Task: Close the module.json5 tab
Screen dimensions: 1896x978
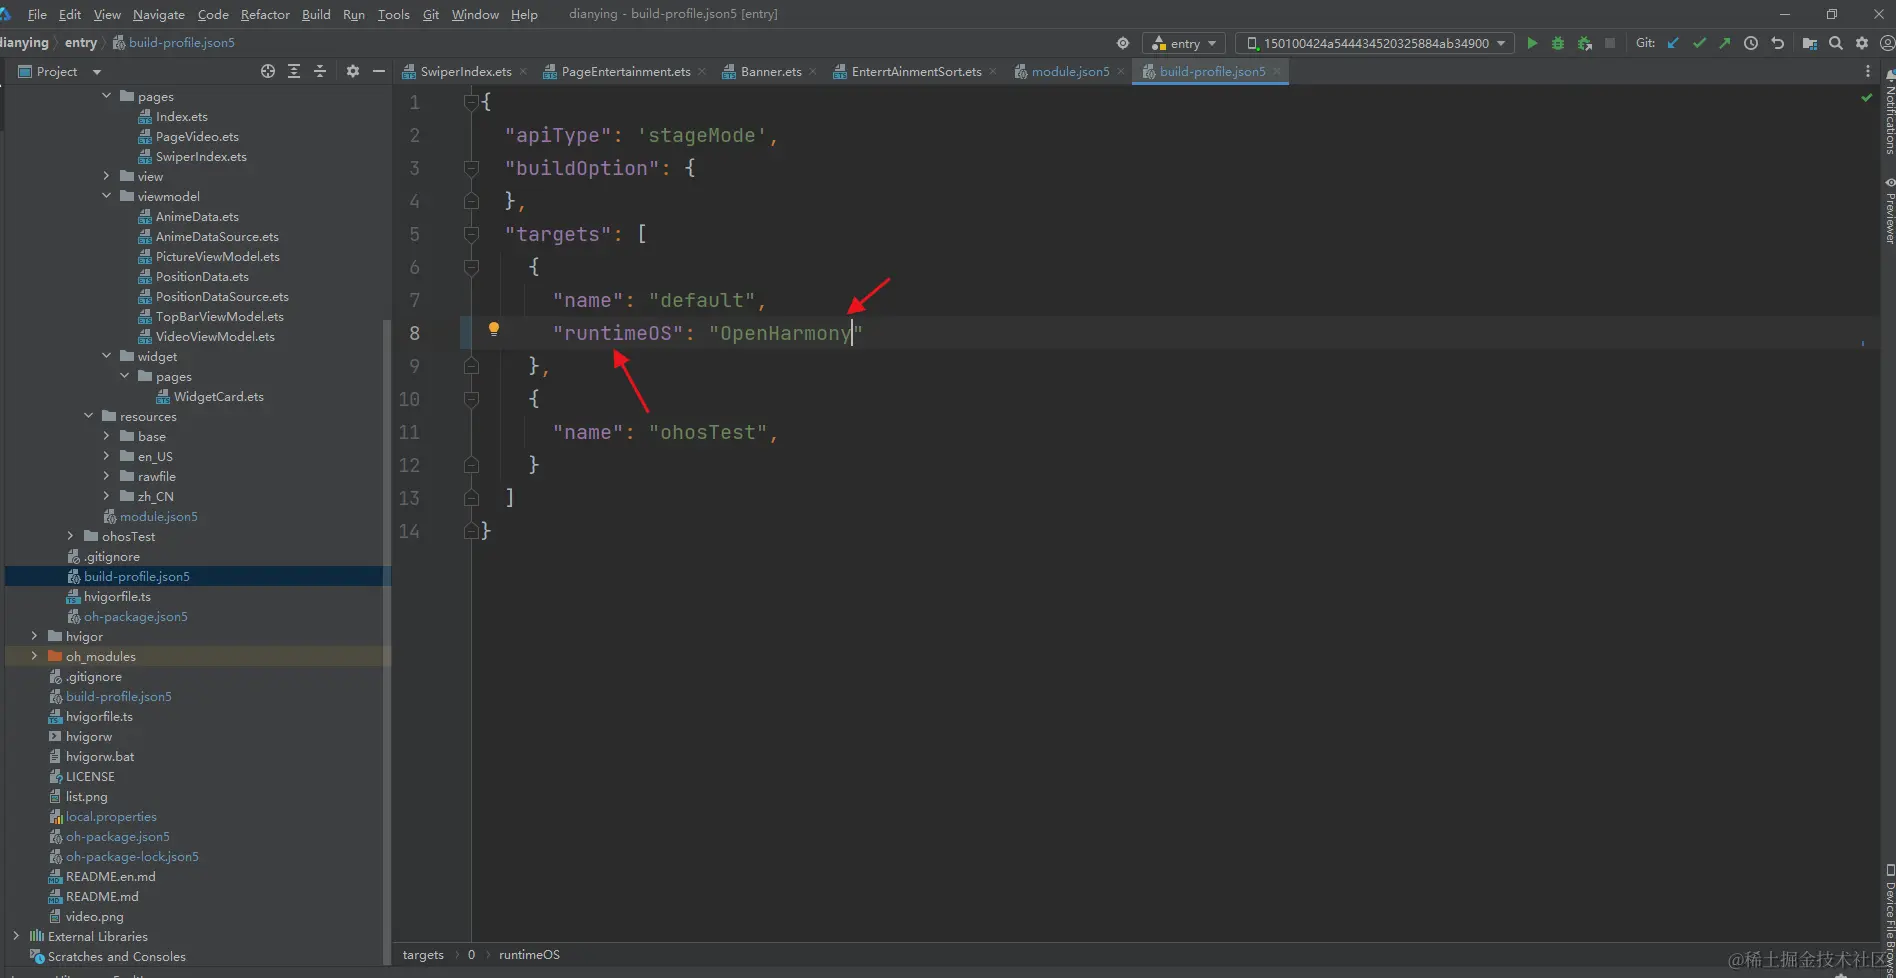Action: click(1121, 71)
